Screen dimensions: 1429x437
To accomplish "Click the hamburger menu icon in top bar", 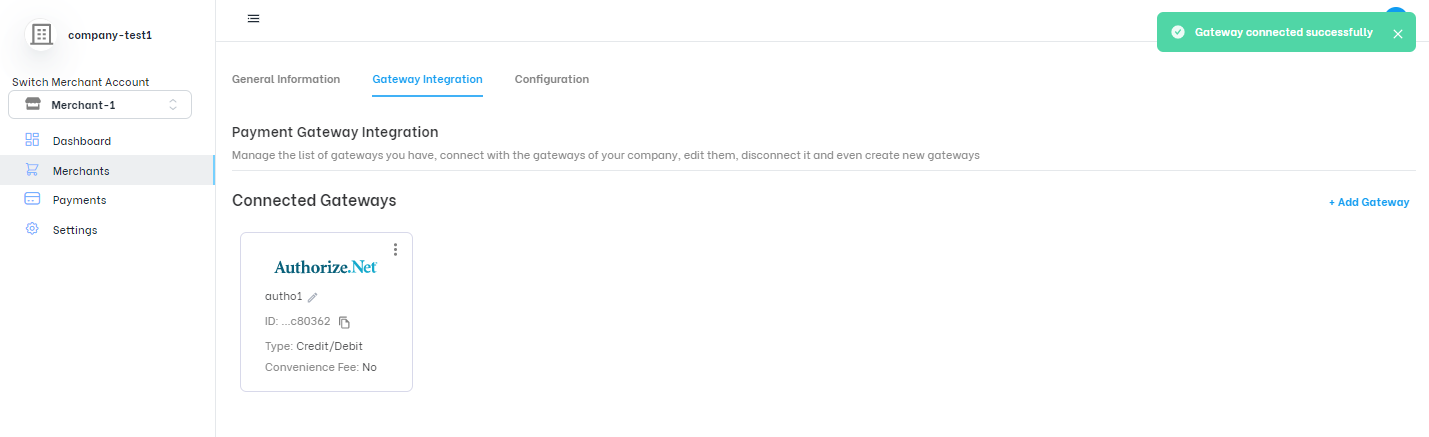I will tap(254, 18).
